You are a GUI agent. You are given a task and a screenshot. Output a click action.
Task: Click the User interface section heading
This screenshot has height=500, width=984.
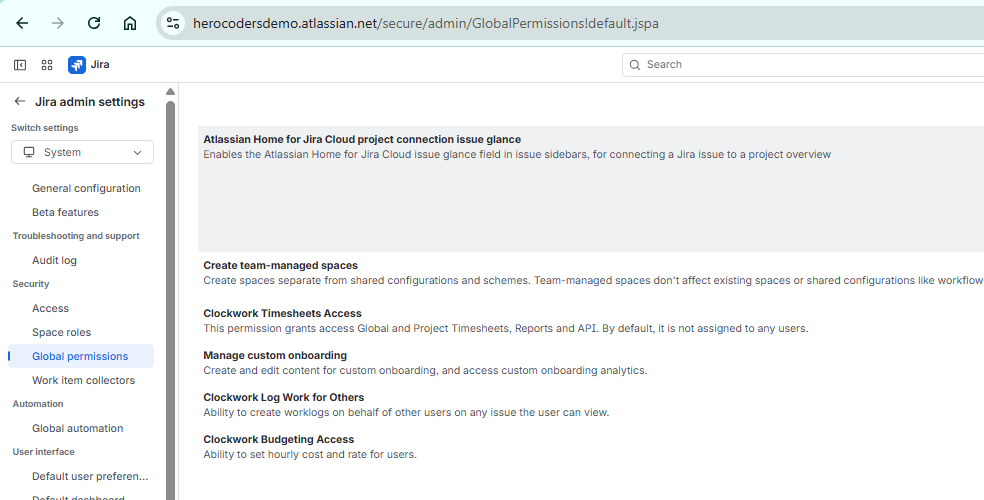[x=43, y=452]
